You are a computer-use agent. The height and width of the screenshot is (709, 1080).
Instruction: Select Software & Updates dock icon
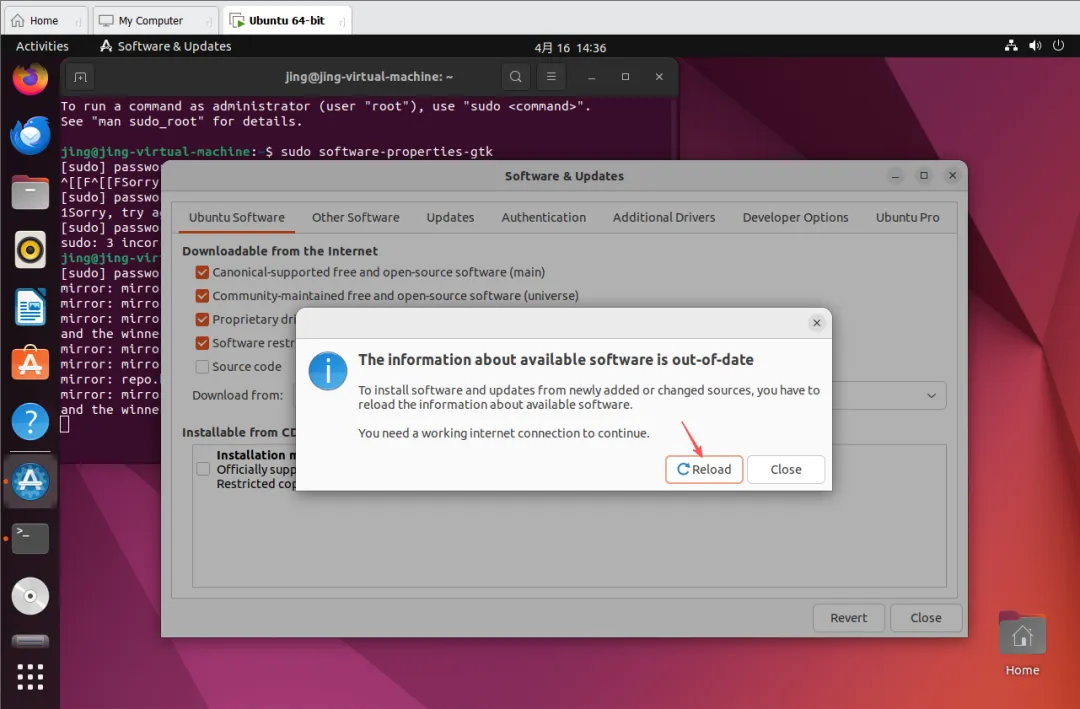pyautogui.click(x=30, y=481)
